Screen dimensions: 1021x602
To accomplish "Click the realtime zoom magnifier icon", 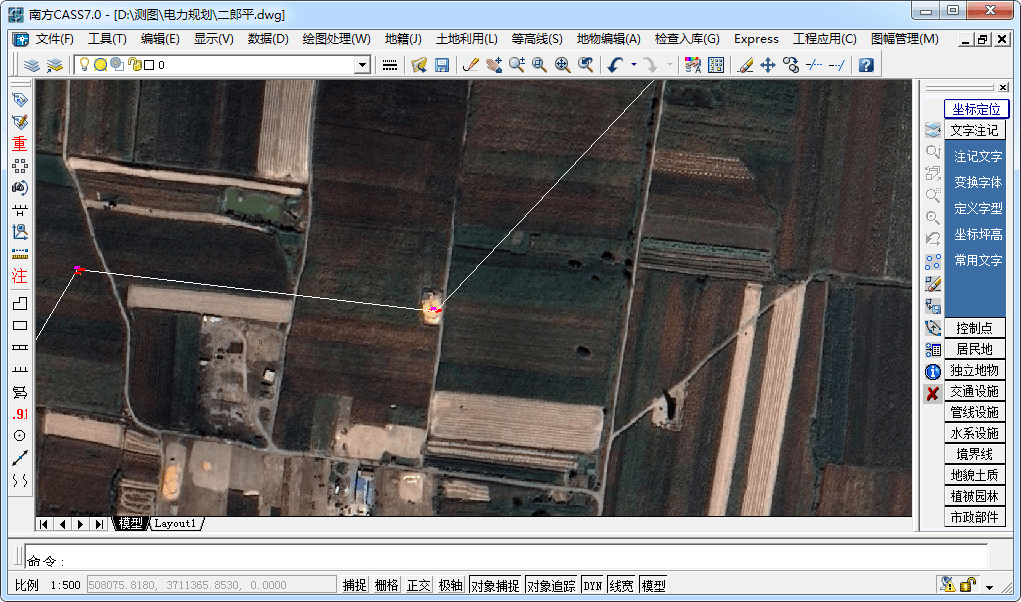I will tap(517, 65).
